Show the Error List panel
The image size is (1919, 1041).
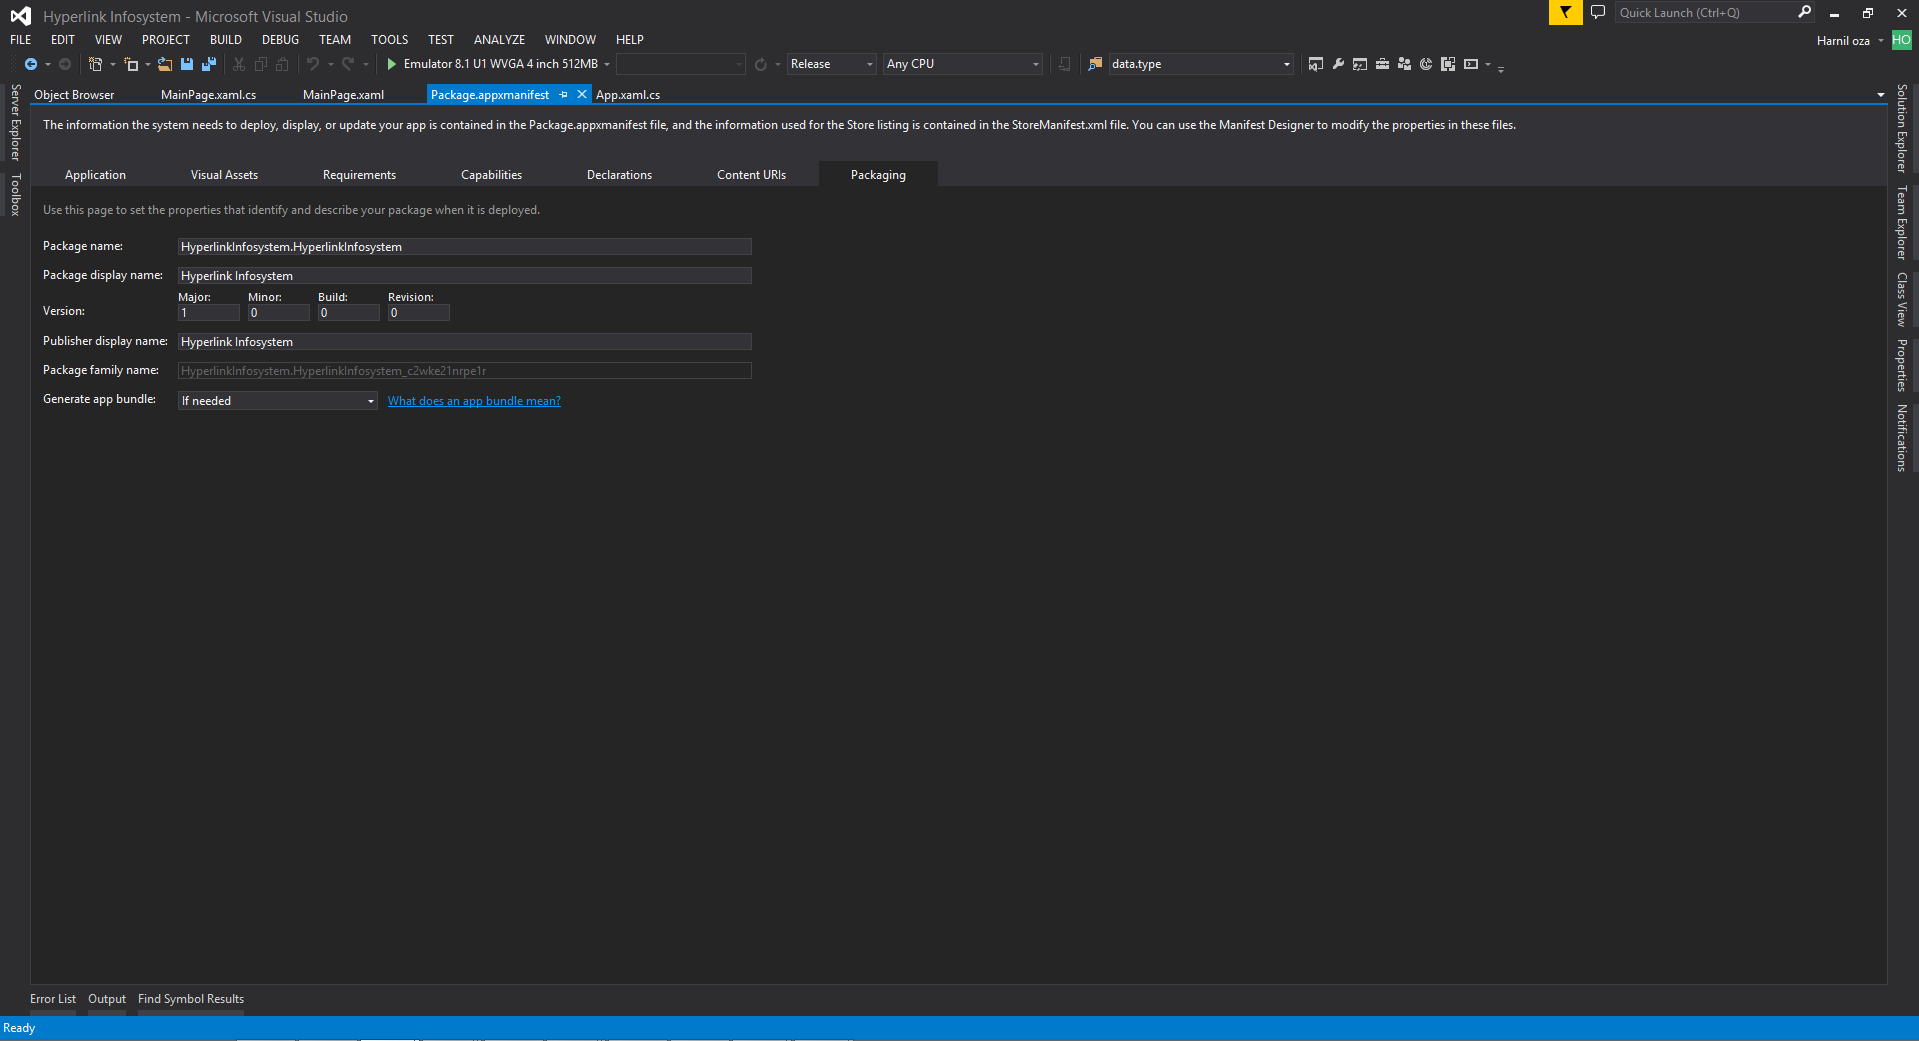pyautogui.click(x=53, y=999)
